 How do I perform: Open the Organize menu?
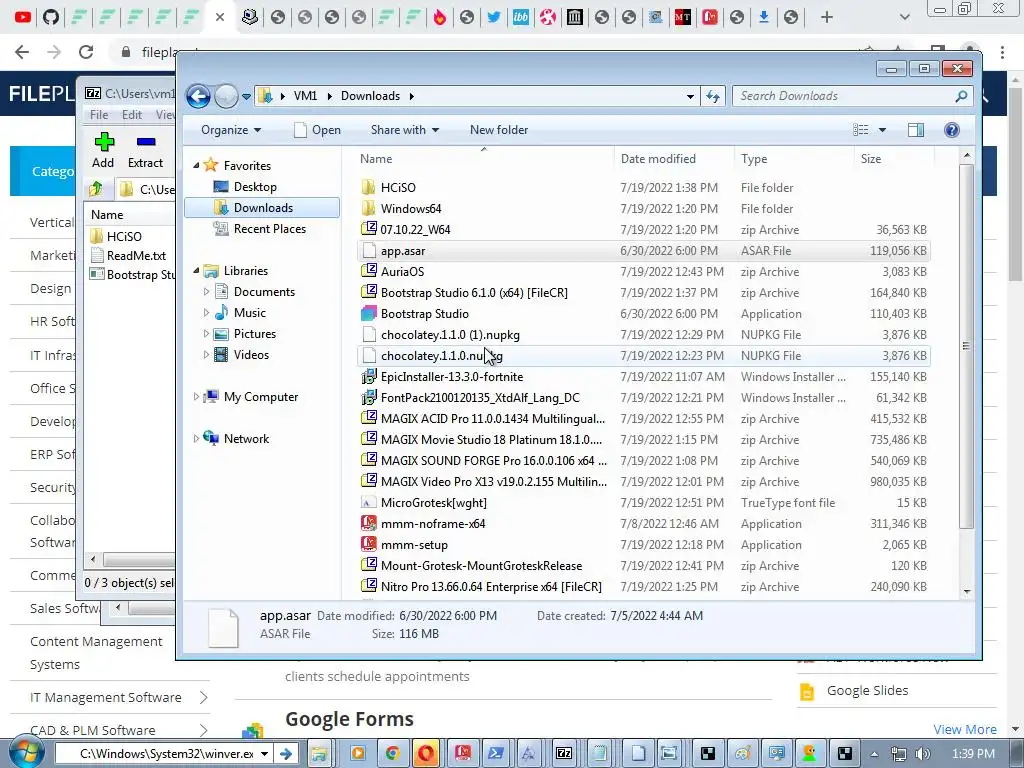(x=231, y=130)
